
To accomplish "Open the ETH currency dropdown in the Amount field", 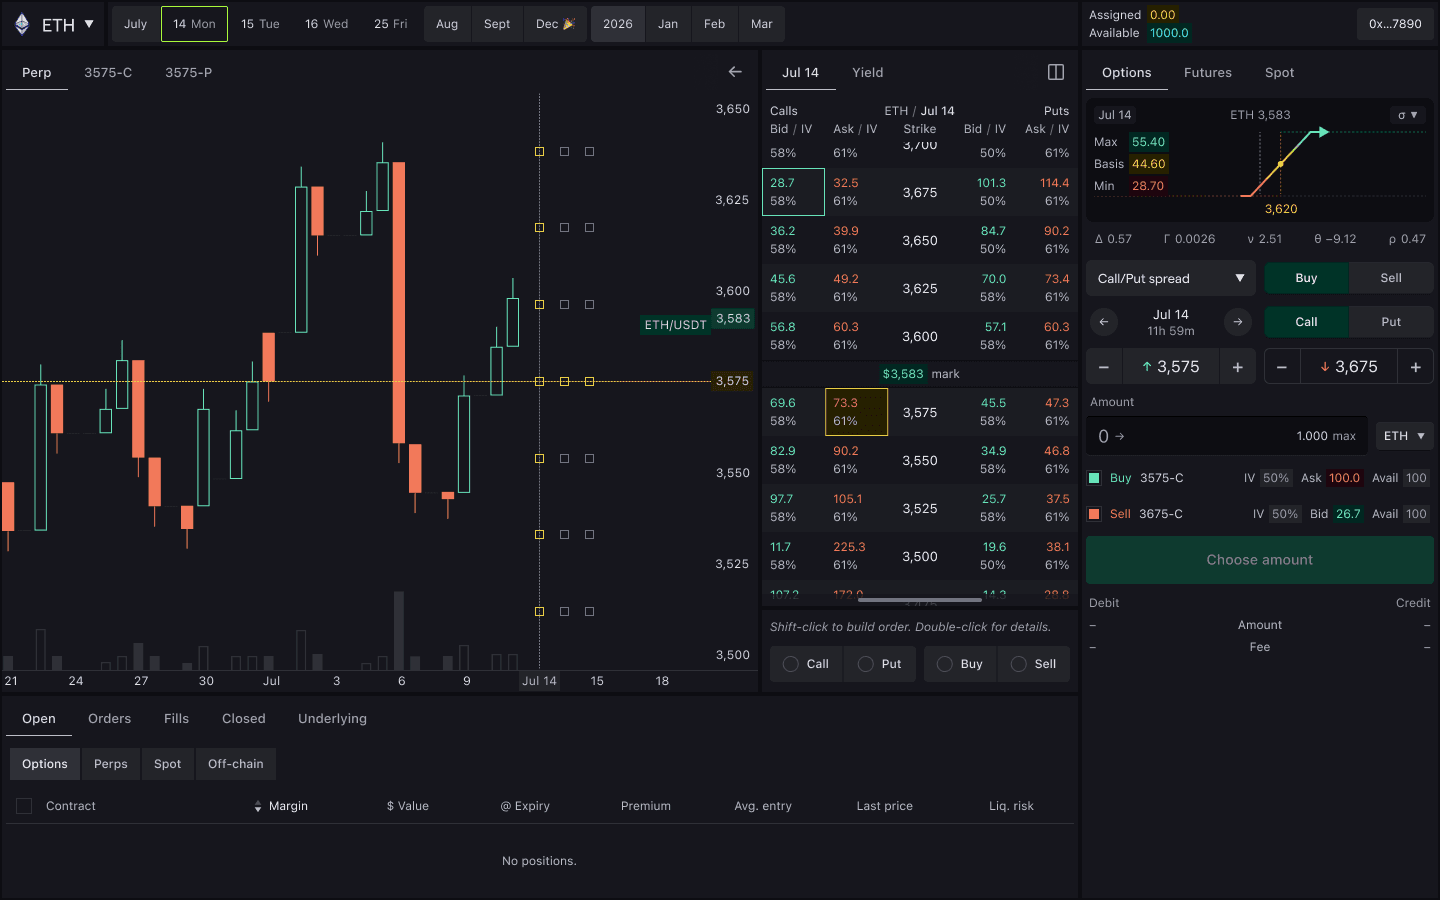I will (x=1404, y=435).
